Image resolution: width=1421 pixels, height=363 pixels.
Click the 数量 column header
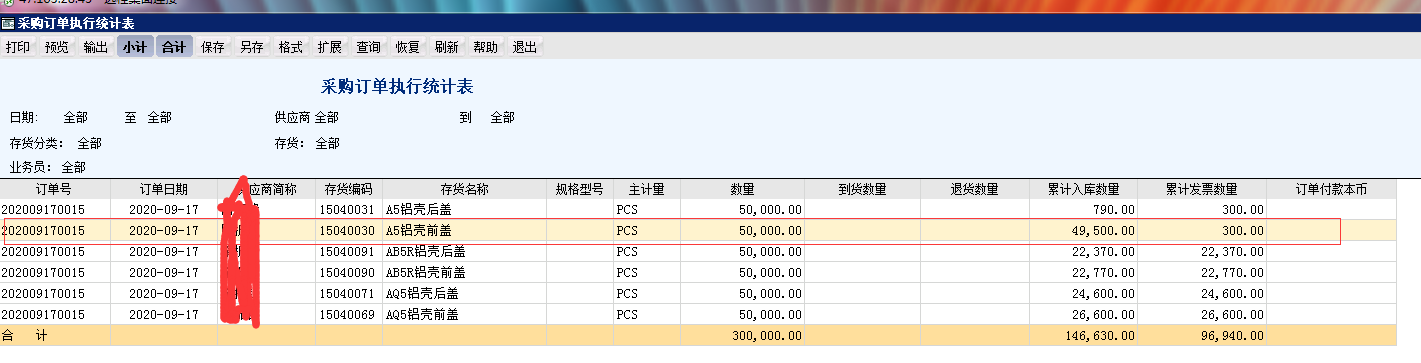(743, 189)
